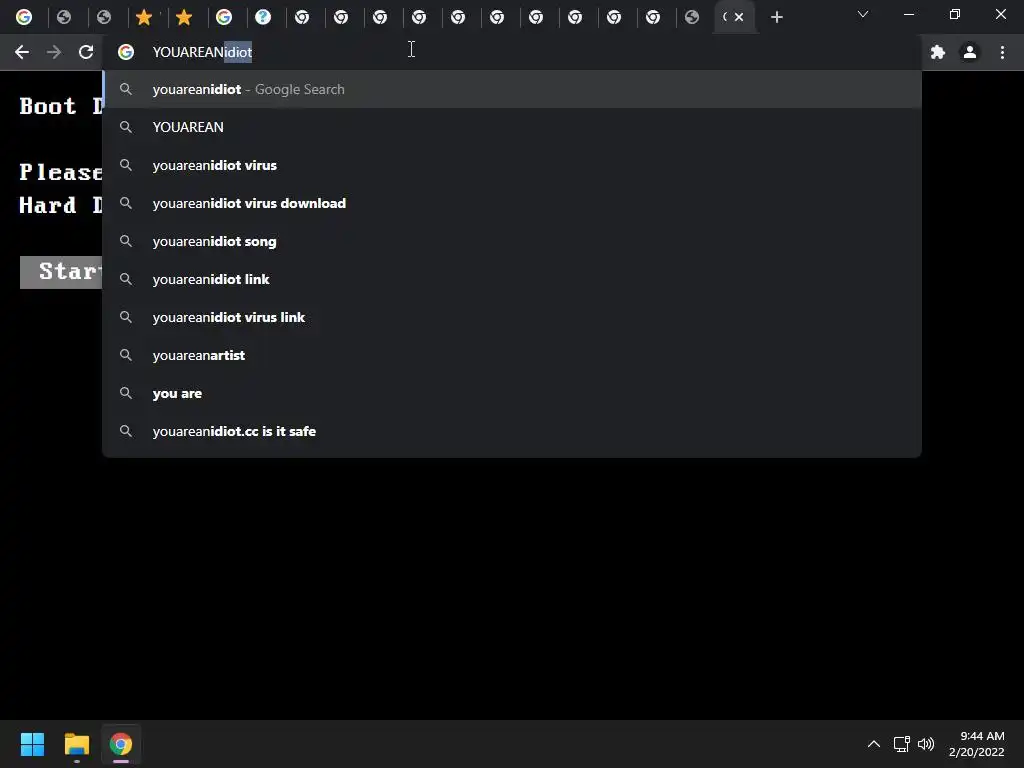
Task: Pick the "youareanidiot virus" suggestion
Action: pos(512,165)
